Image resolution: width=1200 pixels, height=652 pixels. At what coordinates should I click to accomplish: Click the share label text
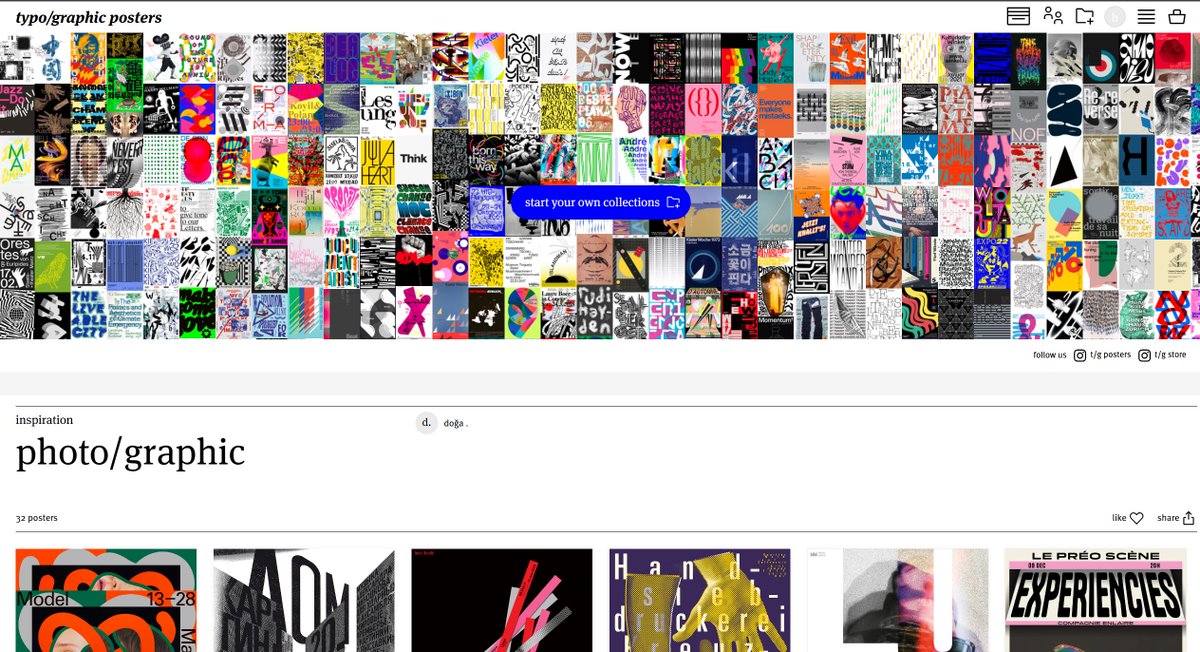click(x=1168, y=518)
